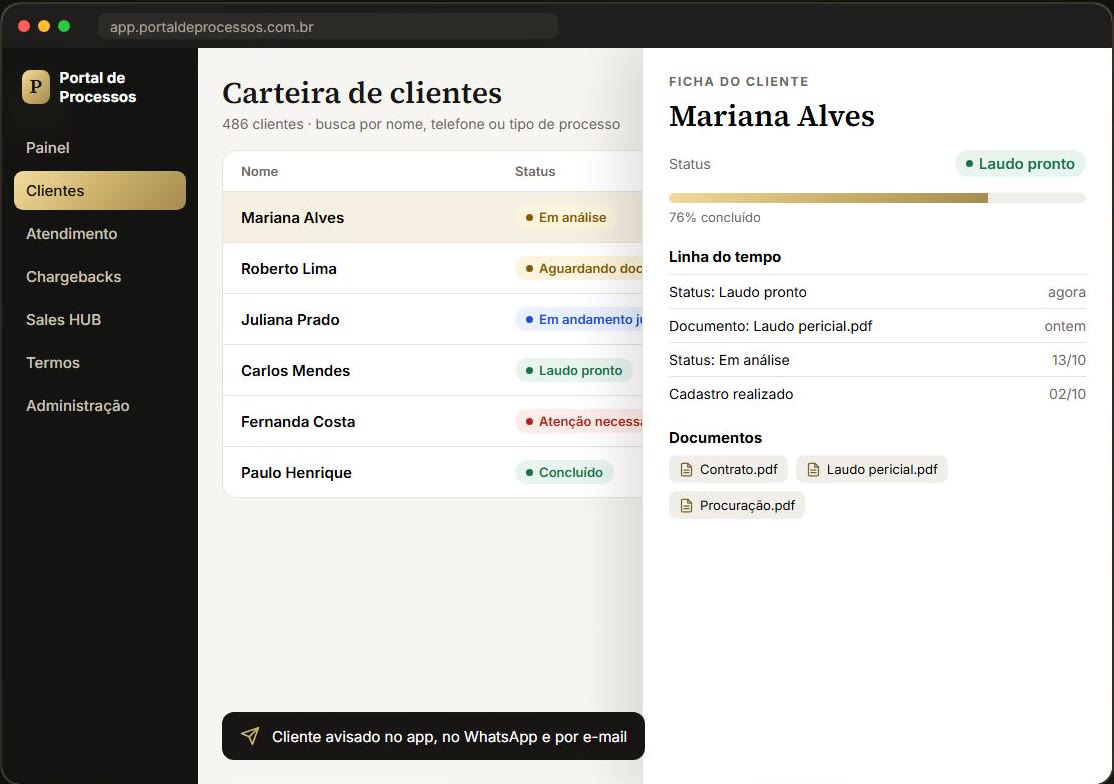Click Carlos Mendes's Laudo pronto badge
The height and width of the screenshot is (784, 1114).
(573, 371)
